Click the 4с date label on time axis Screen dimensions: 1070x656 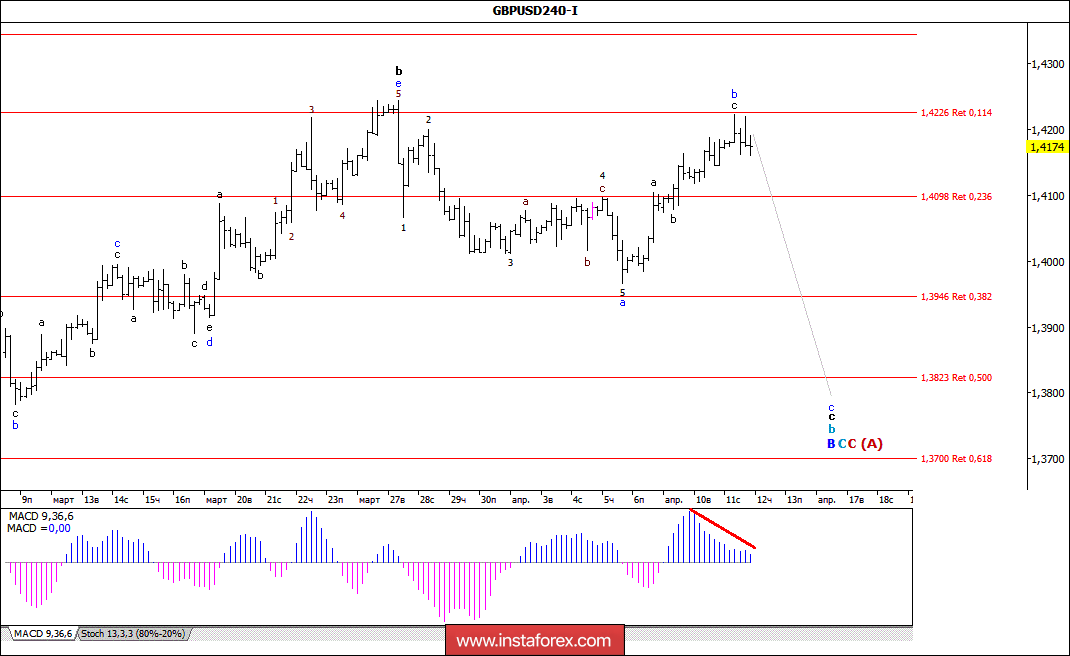[577, 500]
